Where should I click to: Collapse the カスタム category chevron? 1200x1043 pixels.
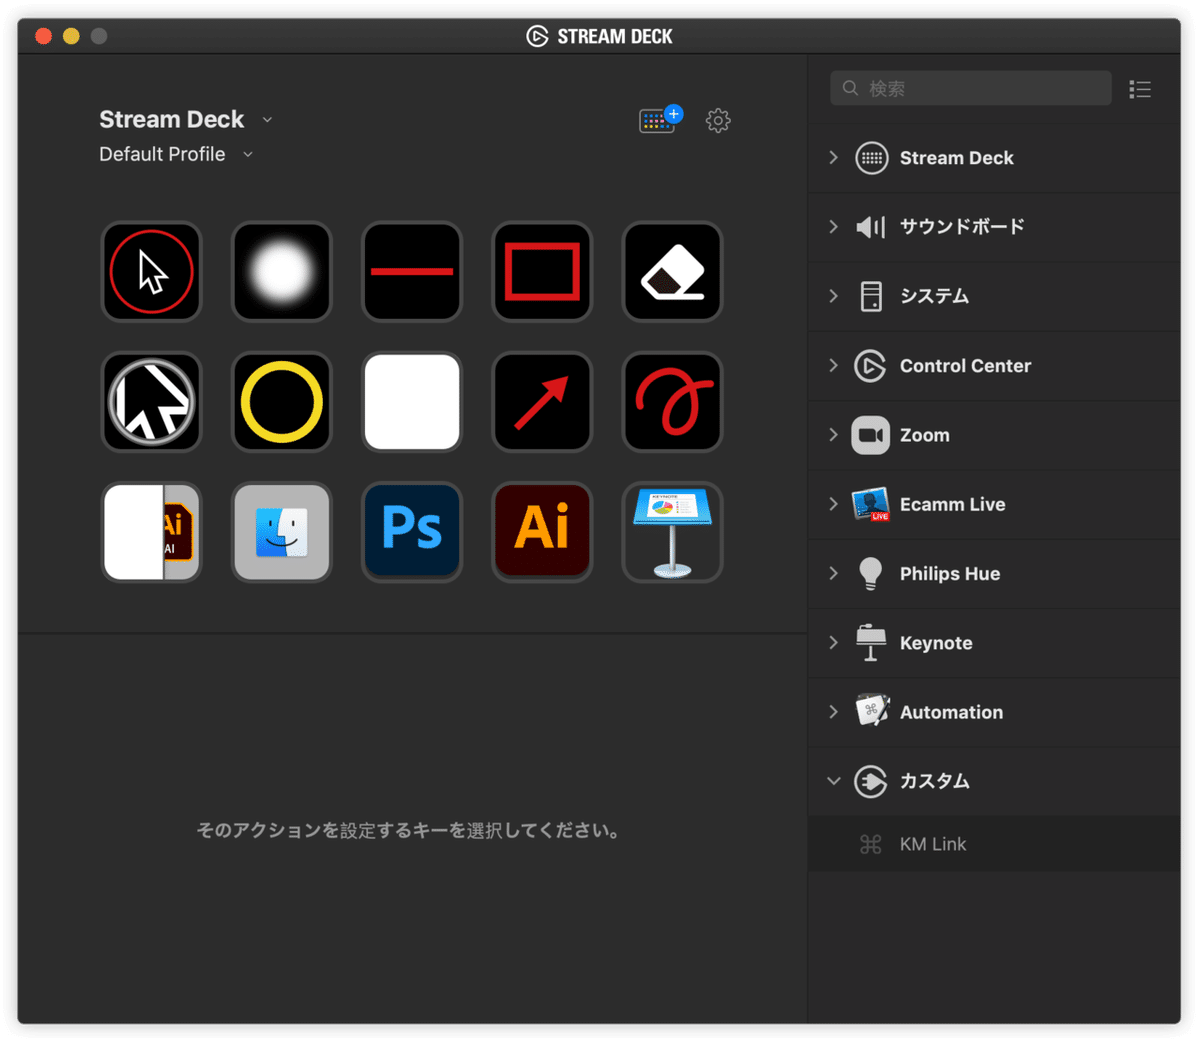point(833,781)
